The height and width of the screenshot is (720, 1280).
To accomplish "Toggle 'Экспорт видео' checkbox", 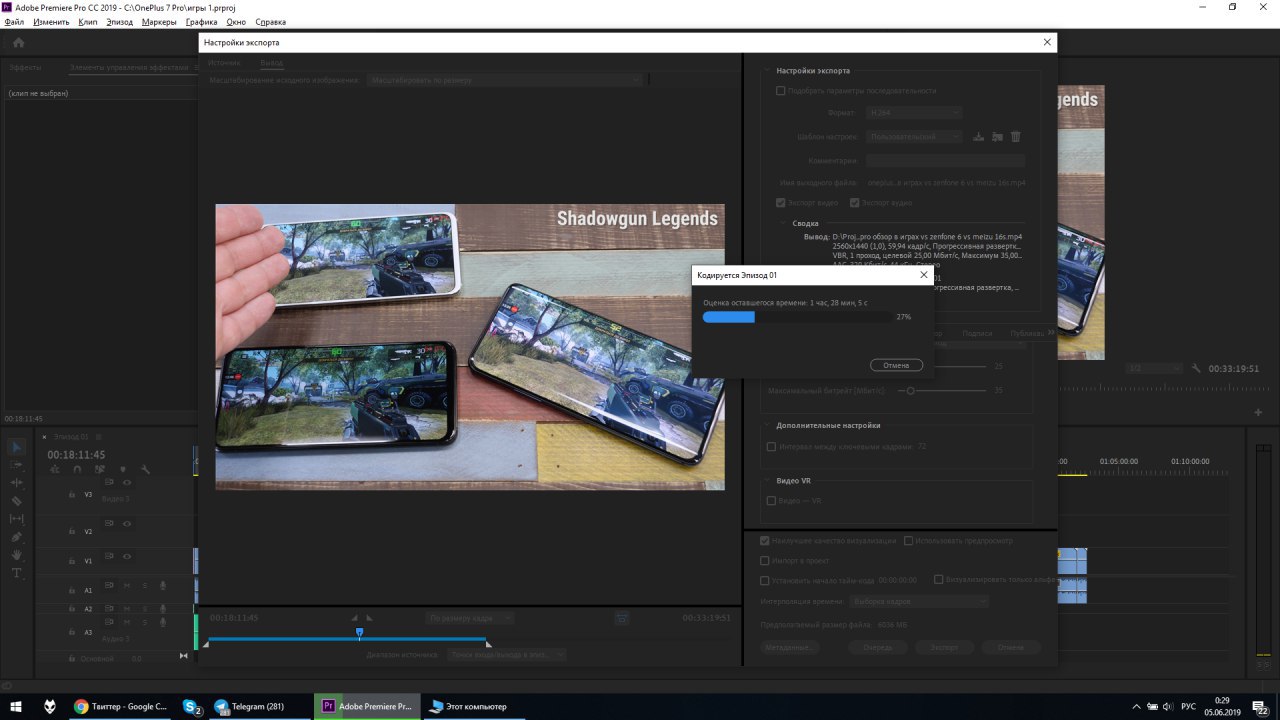I will click(x=781, y=203).
